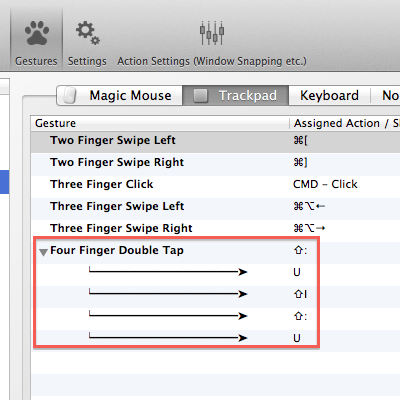Click the Trackpad square icon
The height and width of the screenshot is (400, 400).
[x=201, y=96]
